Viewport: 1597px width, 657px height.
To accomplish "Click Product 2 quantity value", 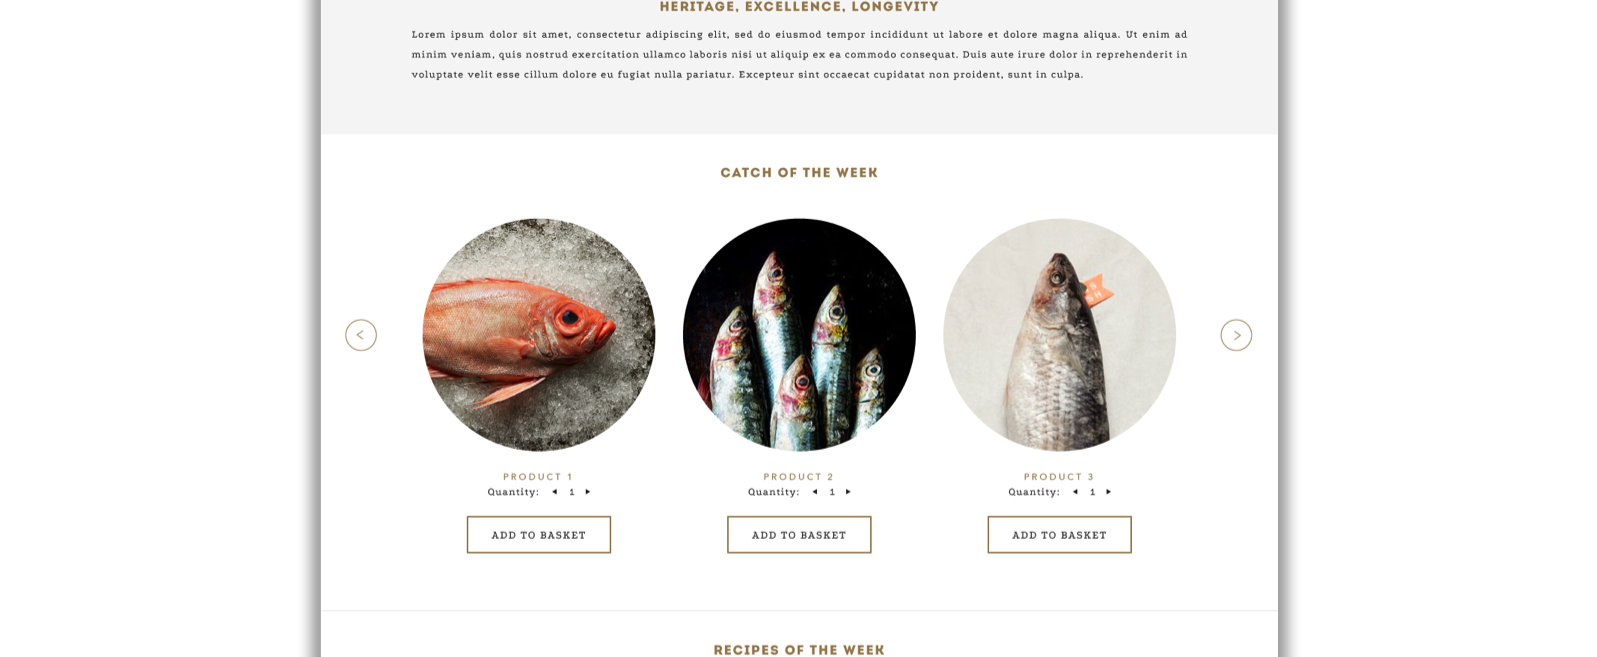I will coord(832,492).
